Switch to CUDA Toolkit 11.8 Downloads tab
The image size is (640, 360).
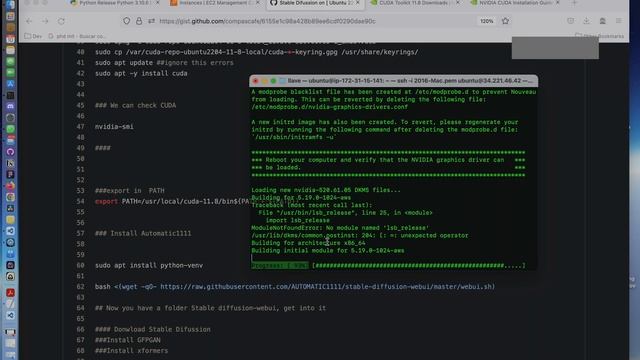coord(414,3)
